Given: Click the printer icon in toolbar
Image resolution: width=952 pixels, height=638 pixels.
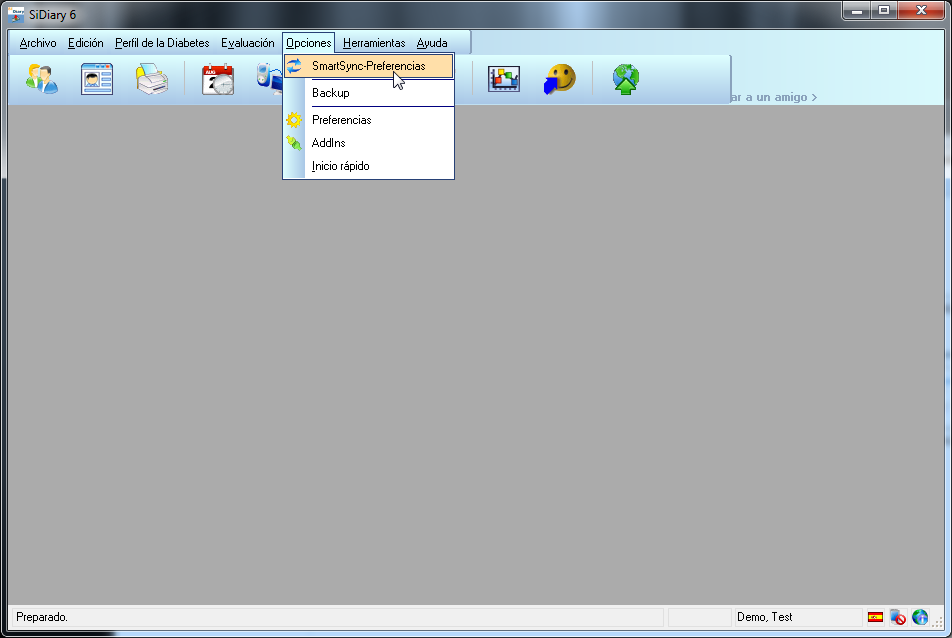Looking at the screenshot, I should coord(152,79).
